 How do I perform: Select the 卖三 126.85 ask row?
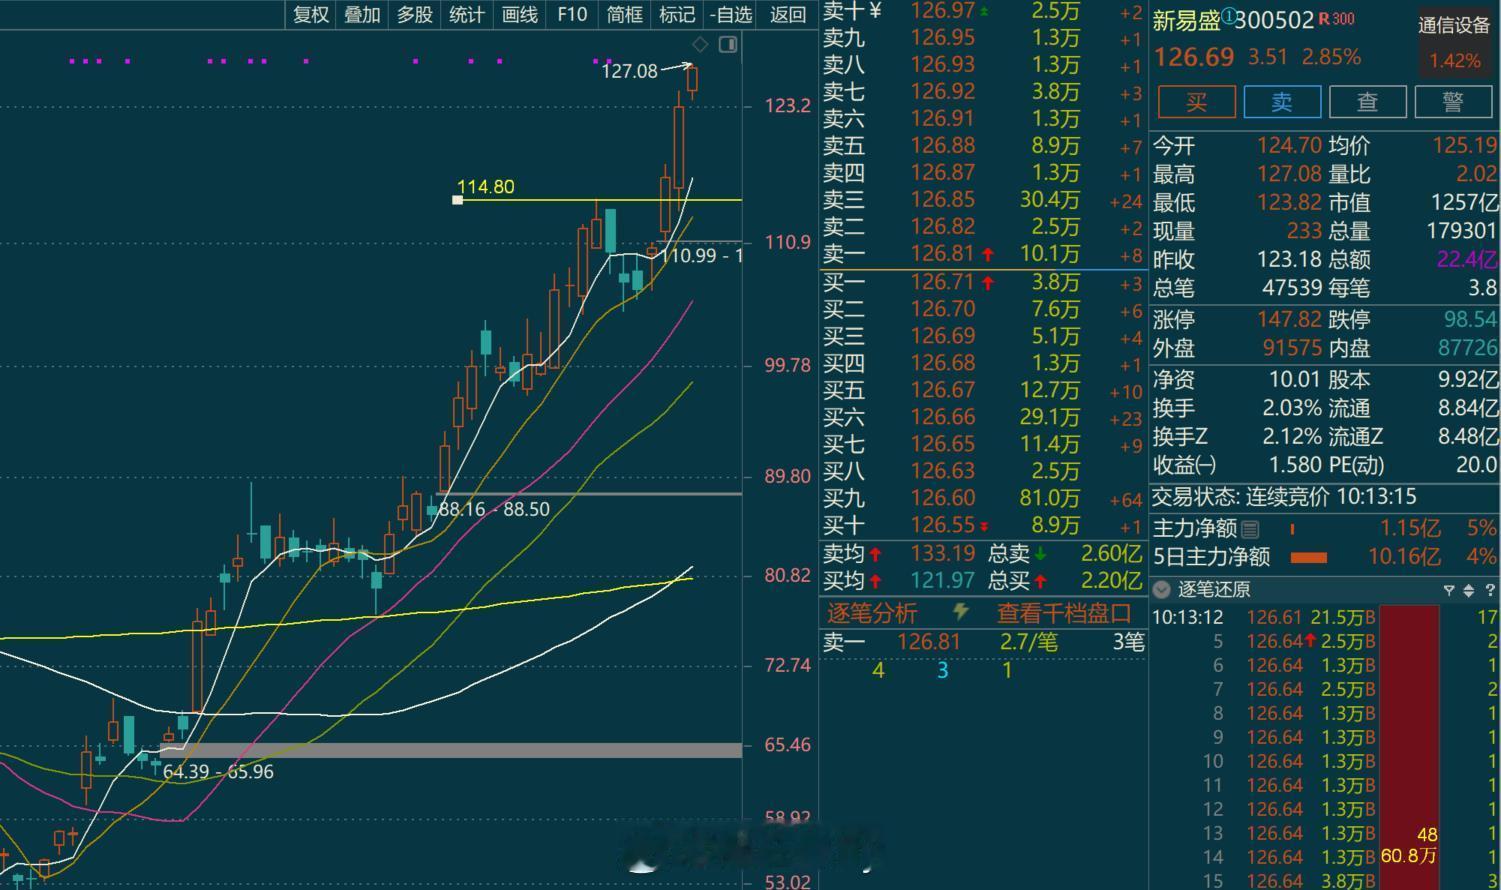[x=983, y=200]
